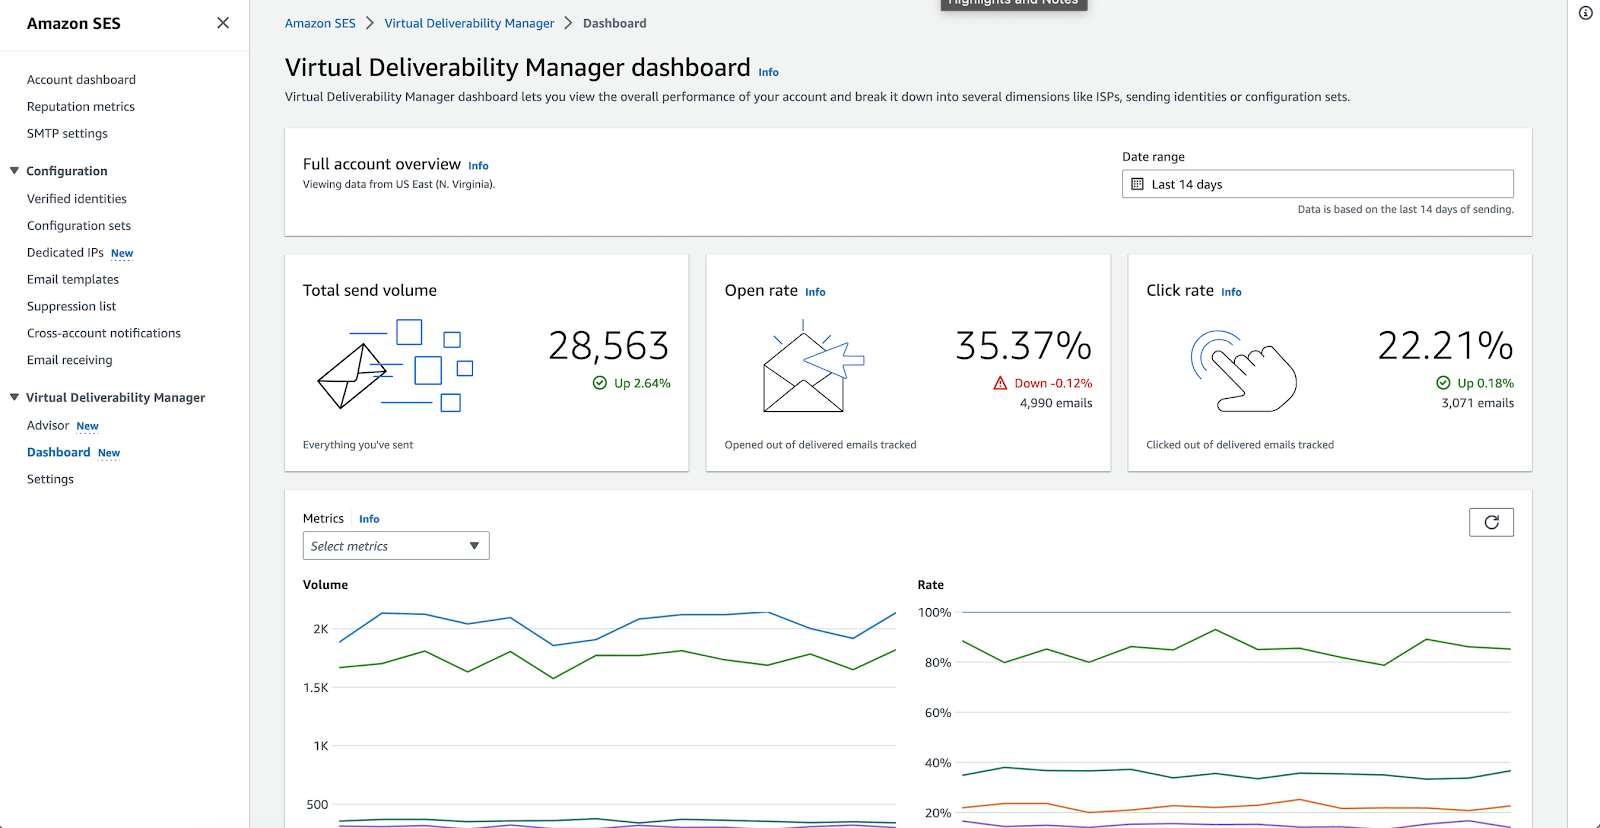Click the green check icon beside Up 0.18%
The height and width of the screenshot is (828, 1600).
(x=1443, y=383)
